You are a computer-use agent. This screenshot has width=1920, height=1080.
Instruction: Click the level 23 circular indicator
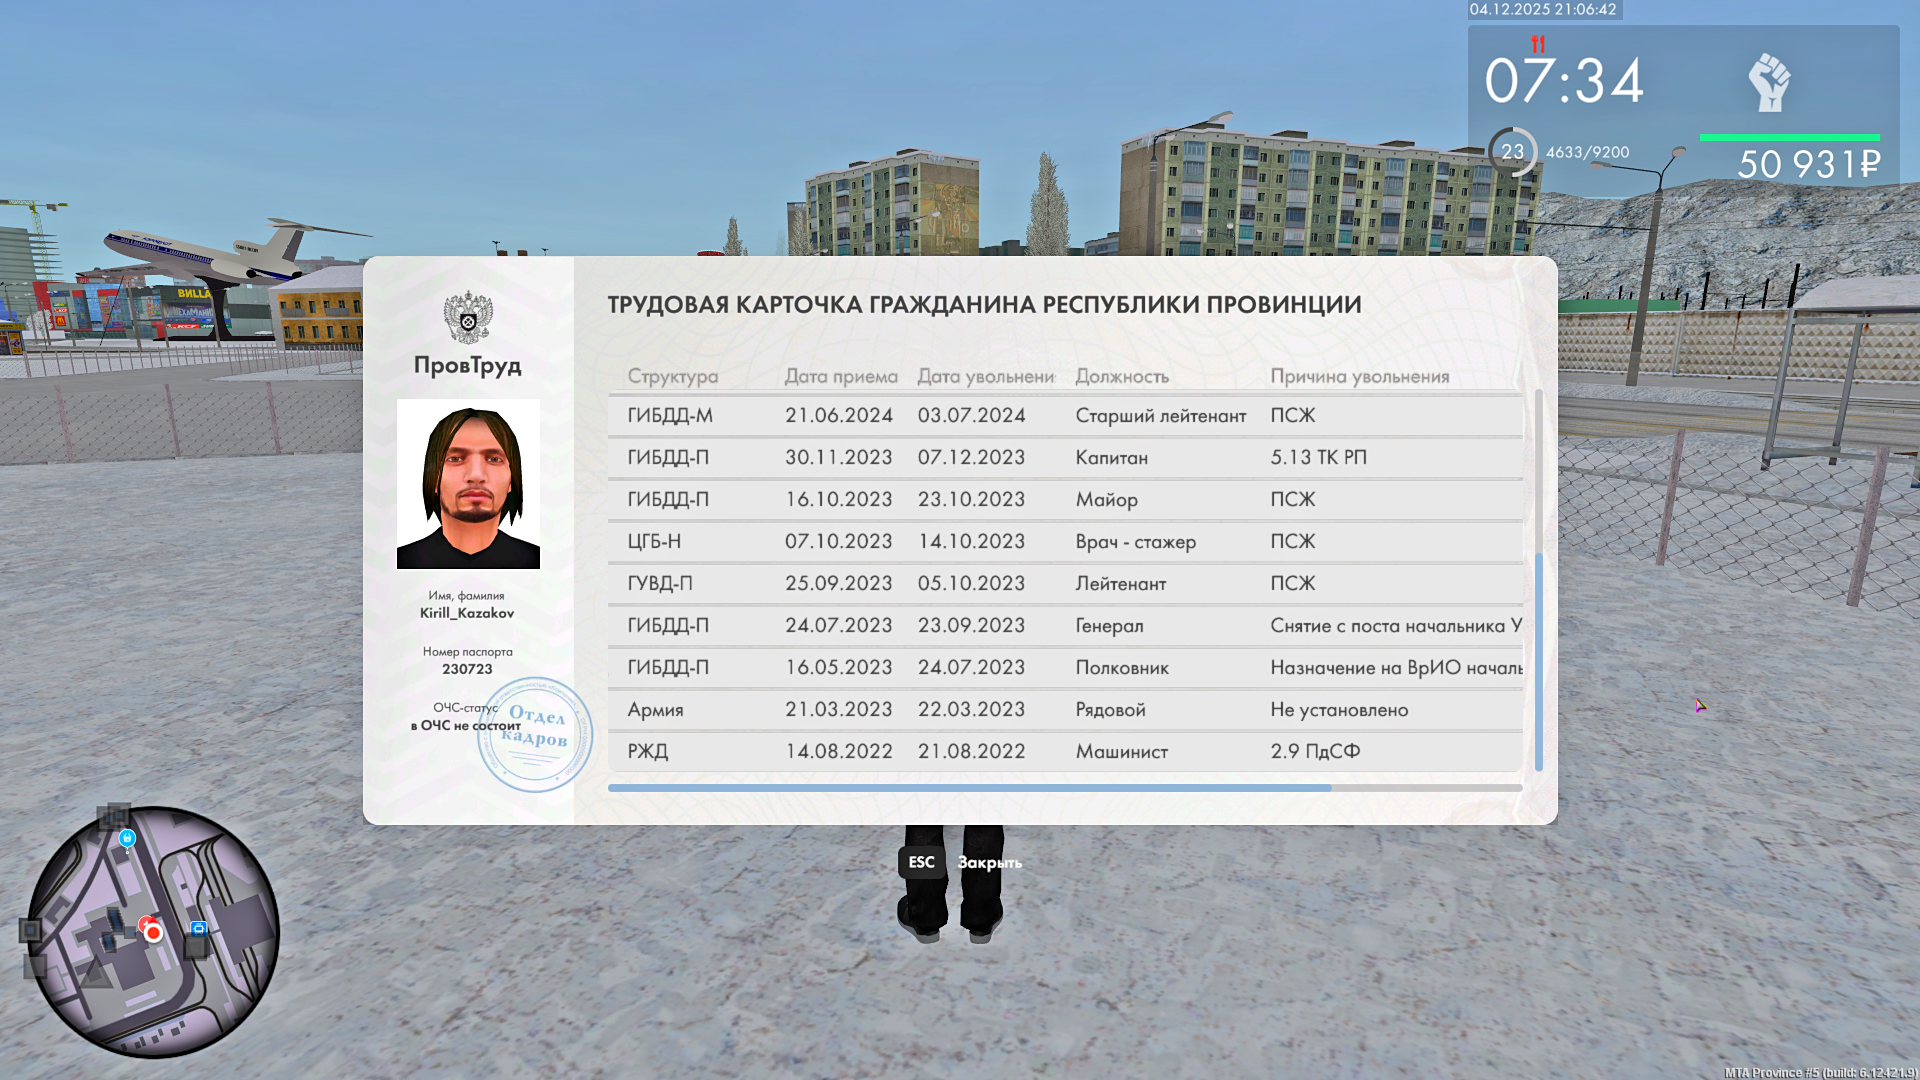pos(1512,152)
